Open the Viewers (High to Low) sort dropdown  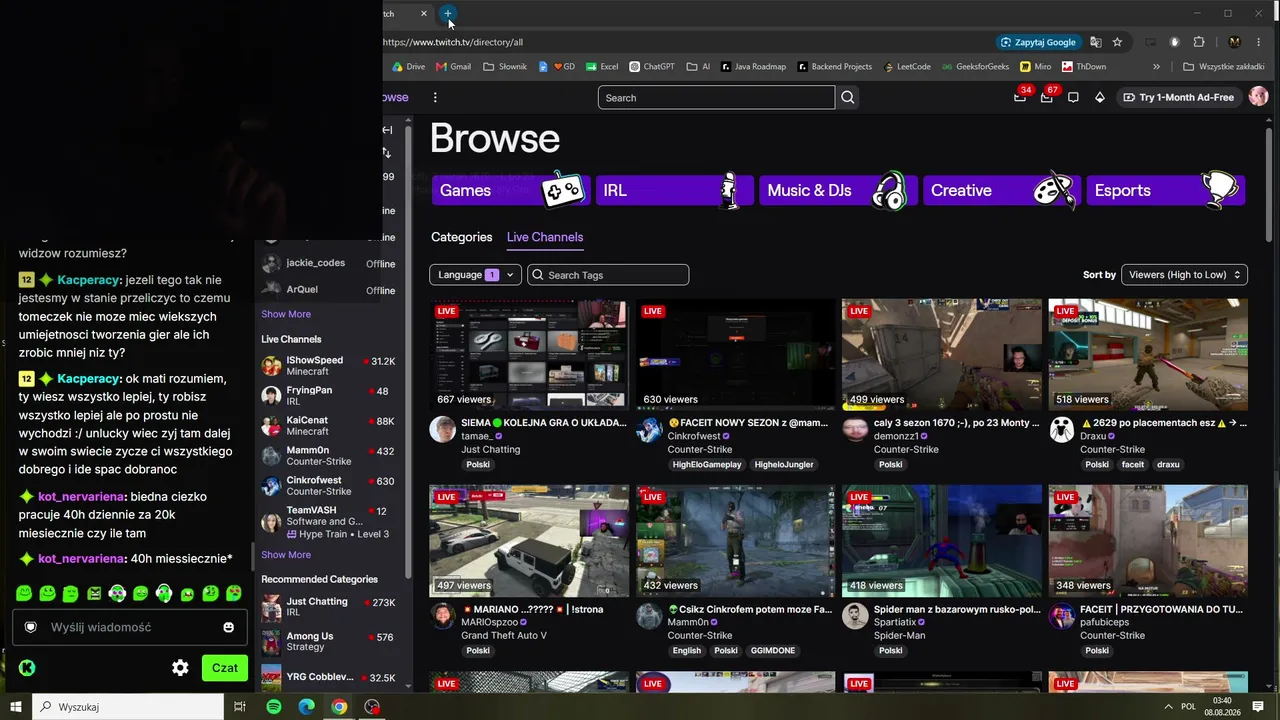1184,275
